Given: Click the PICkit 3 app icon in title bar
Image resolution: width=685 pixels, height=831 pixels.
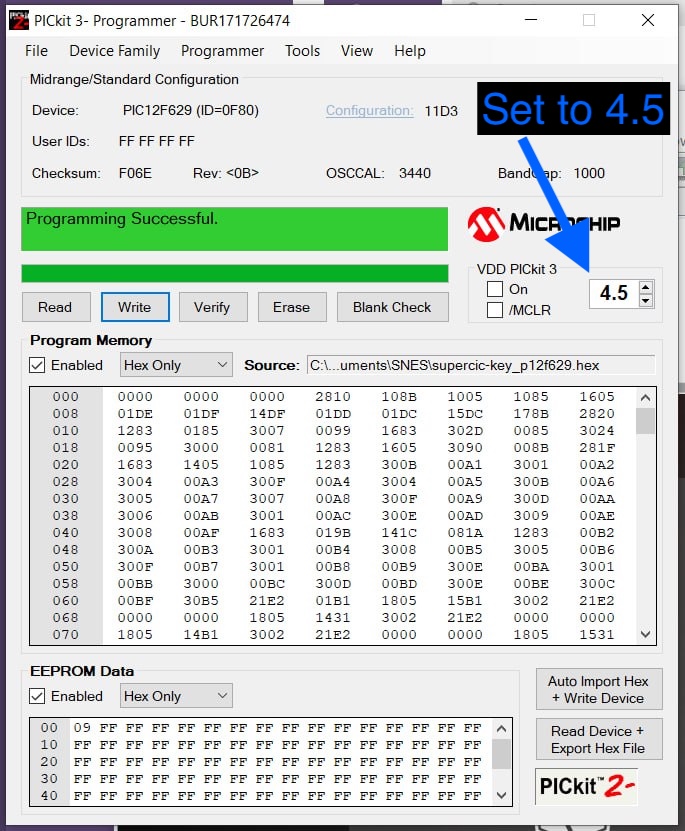Looking at the screenshot, I should click(19, 20).
